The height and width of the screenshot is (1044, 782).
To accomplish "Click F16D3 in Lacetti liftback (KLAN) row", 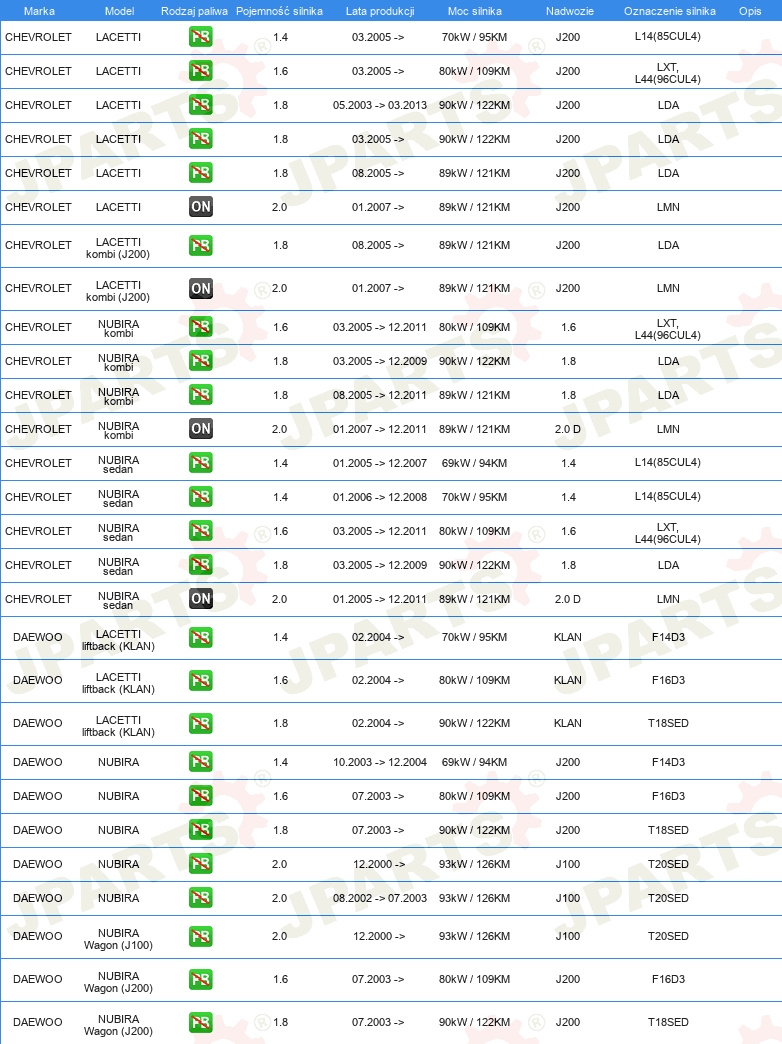I will pyautogui.click(x=668, y=680).
